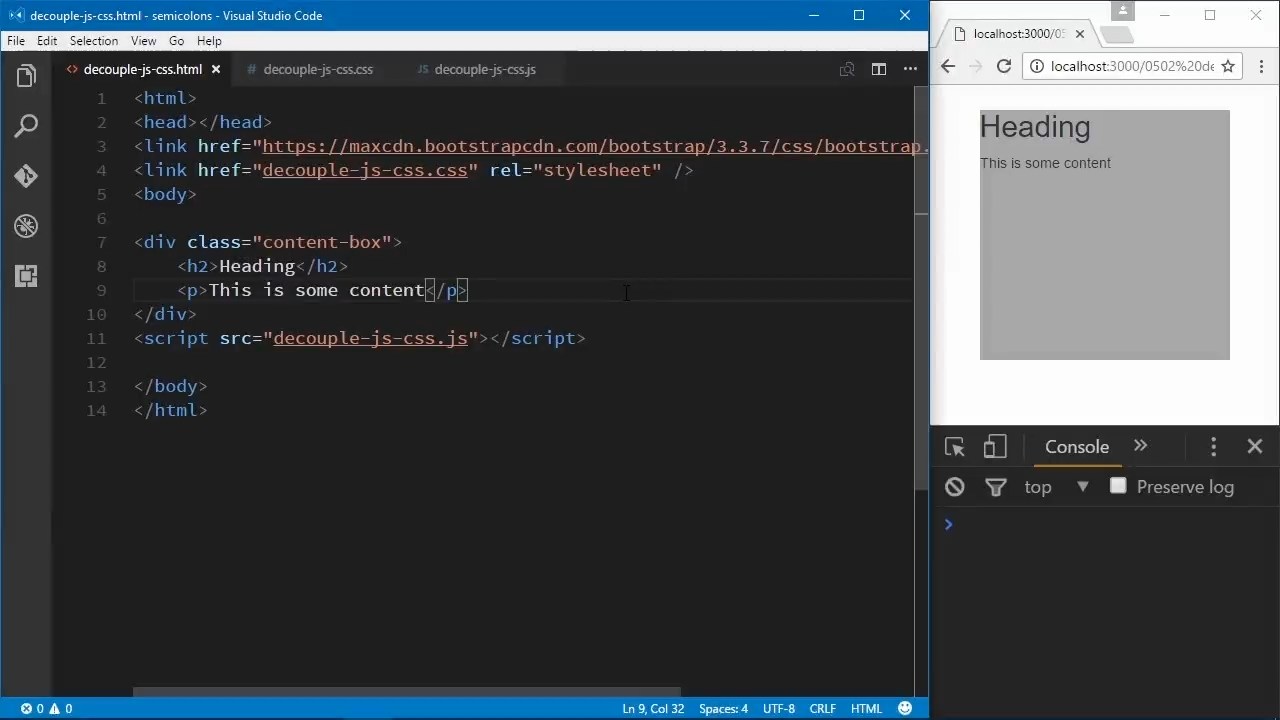Reload the localhost page in Chrome
Image resolution: width=1280 pixels, height=720 pixels.
1004,66
